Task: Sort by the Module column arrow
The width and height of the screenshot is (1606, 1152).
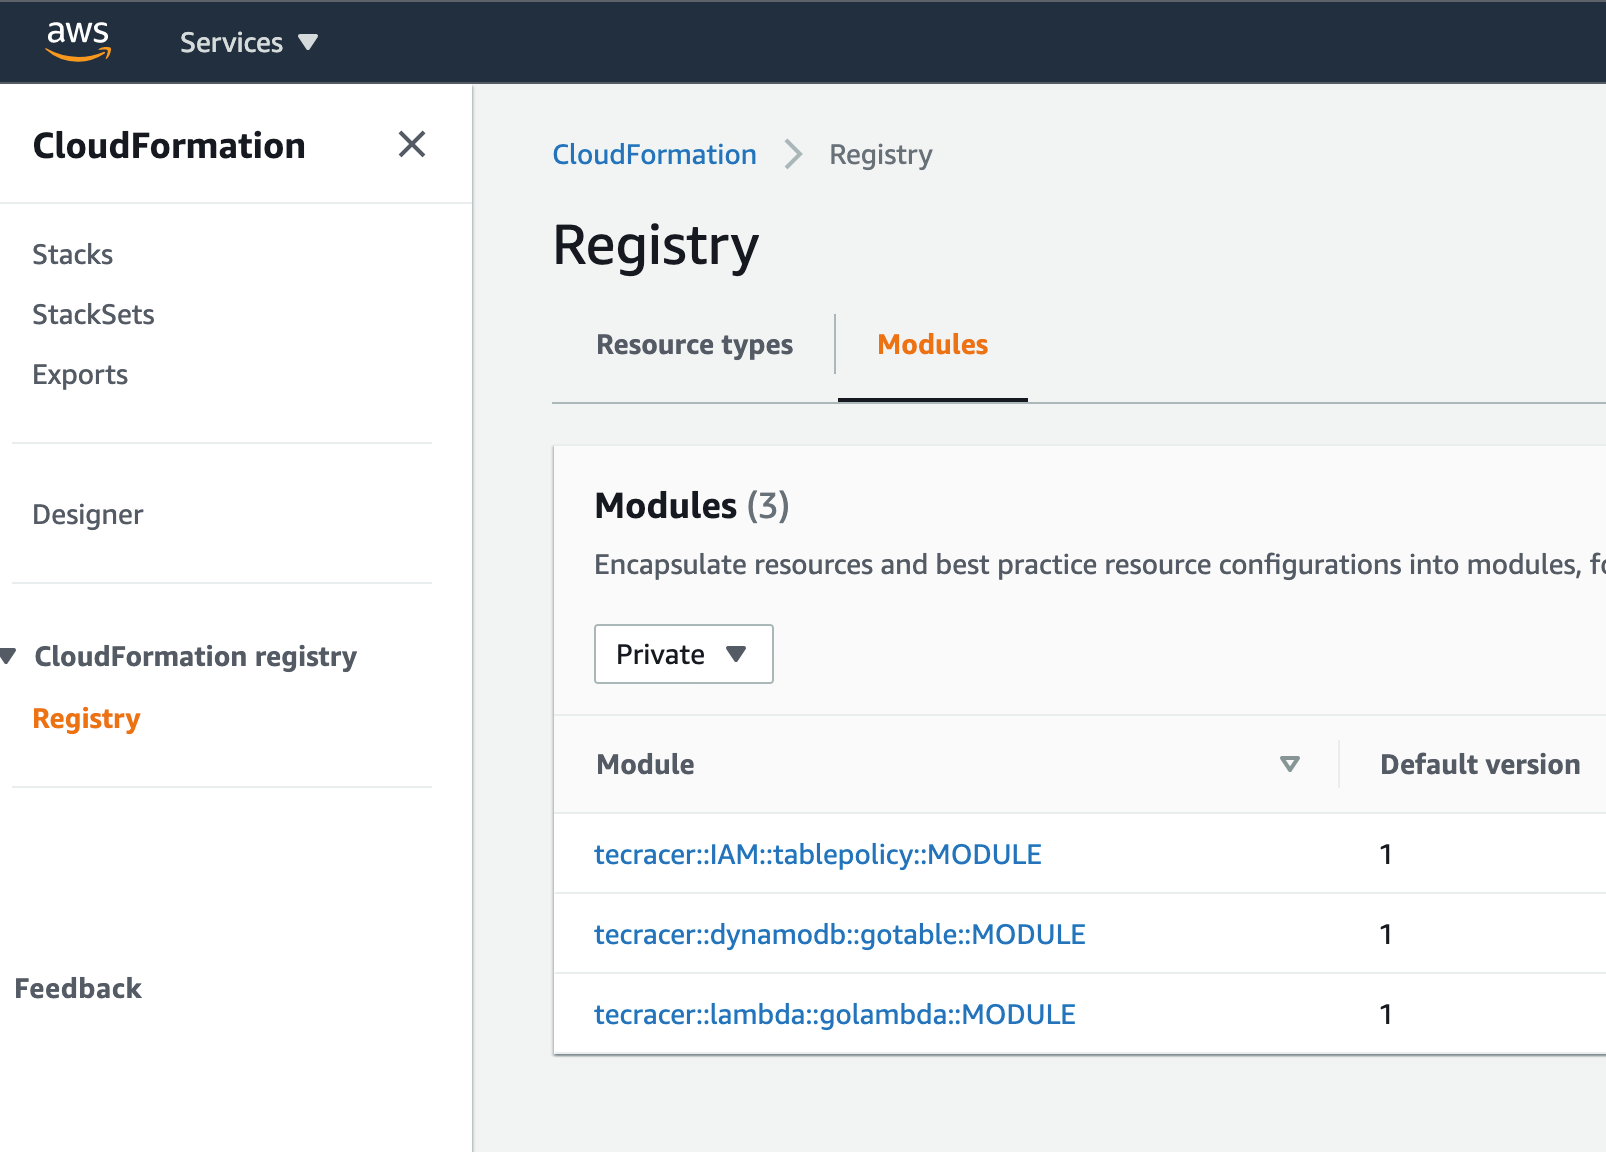Action: pos(1290,764)
